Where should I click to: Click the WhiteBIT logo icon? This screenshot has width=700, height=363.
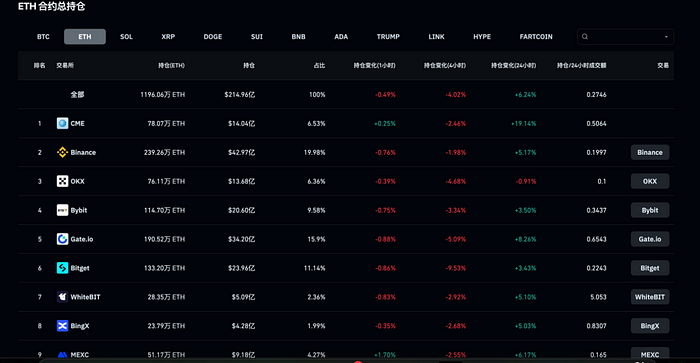point(62,297)
